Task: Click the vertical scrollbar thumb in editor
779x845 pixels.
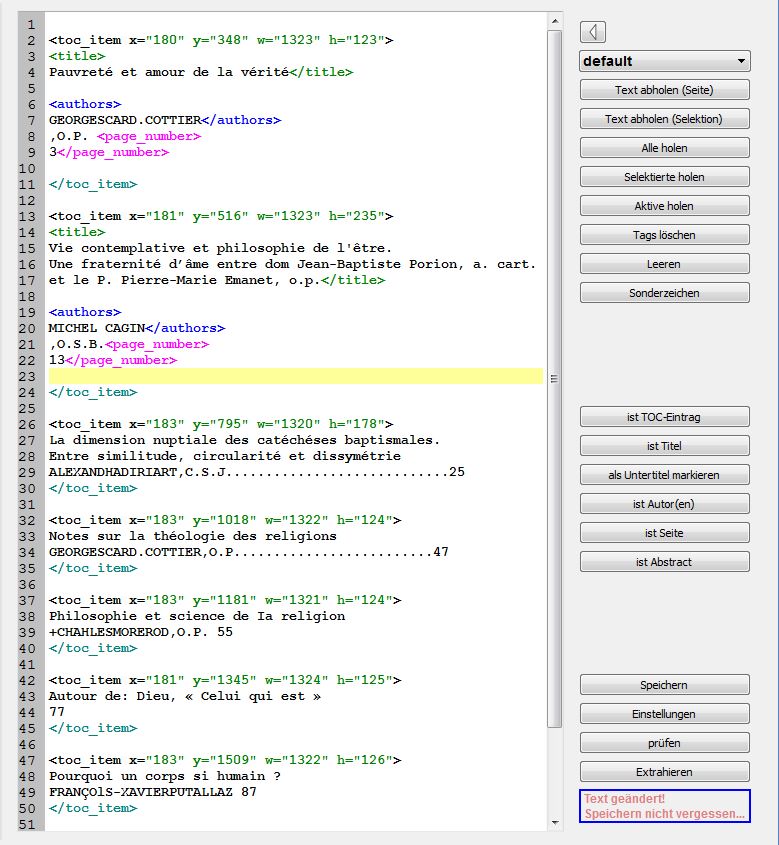Action: [x=554, y=379]
